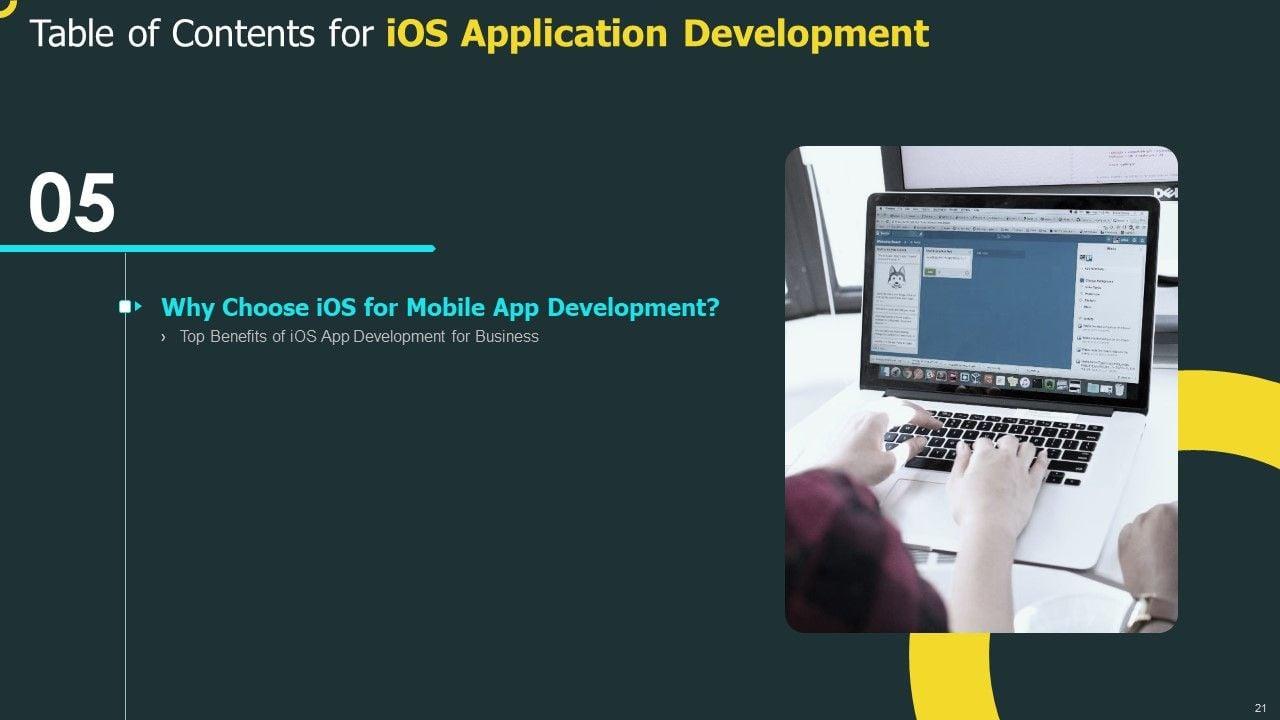
Task: Click the Dell logo on the monitor
Action: pyautogui.click(x=1165, y=192)
